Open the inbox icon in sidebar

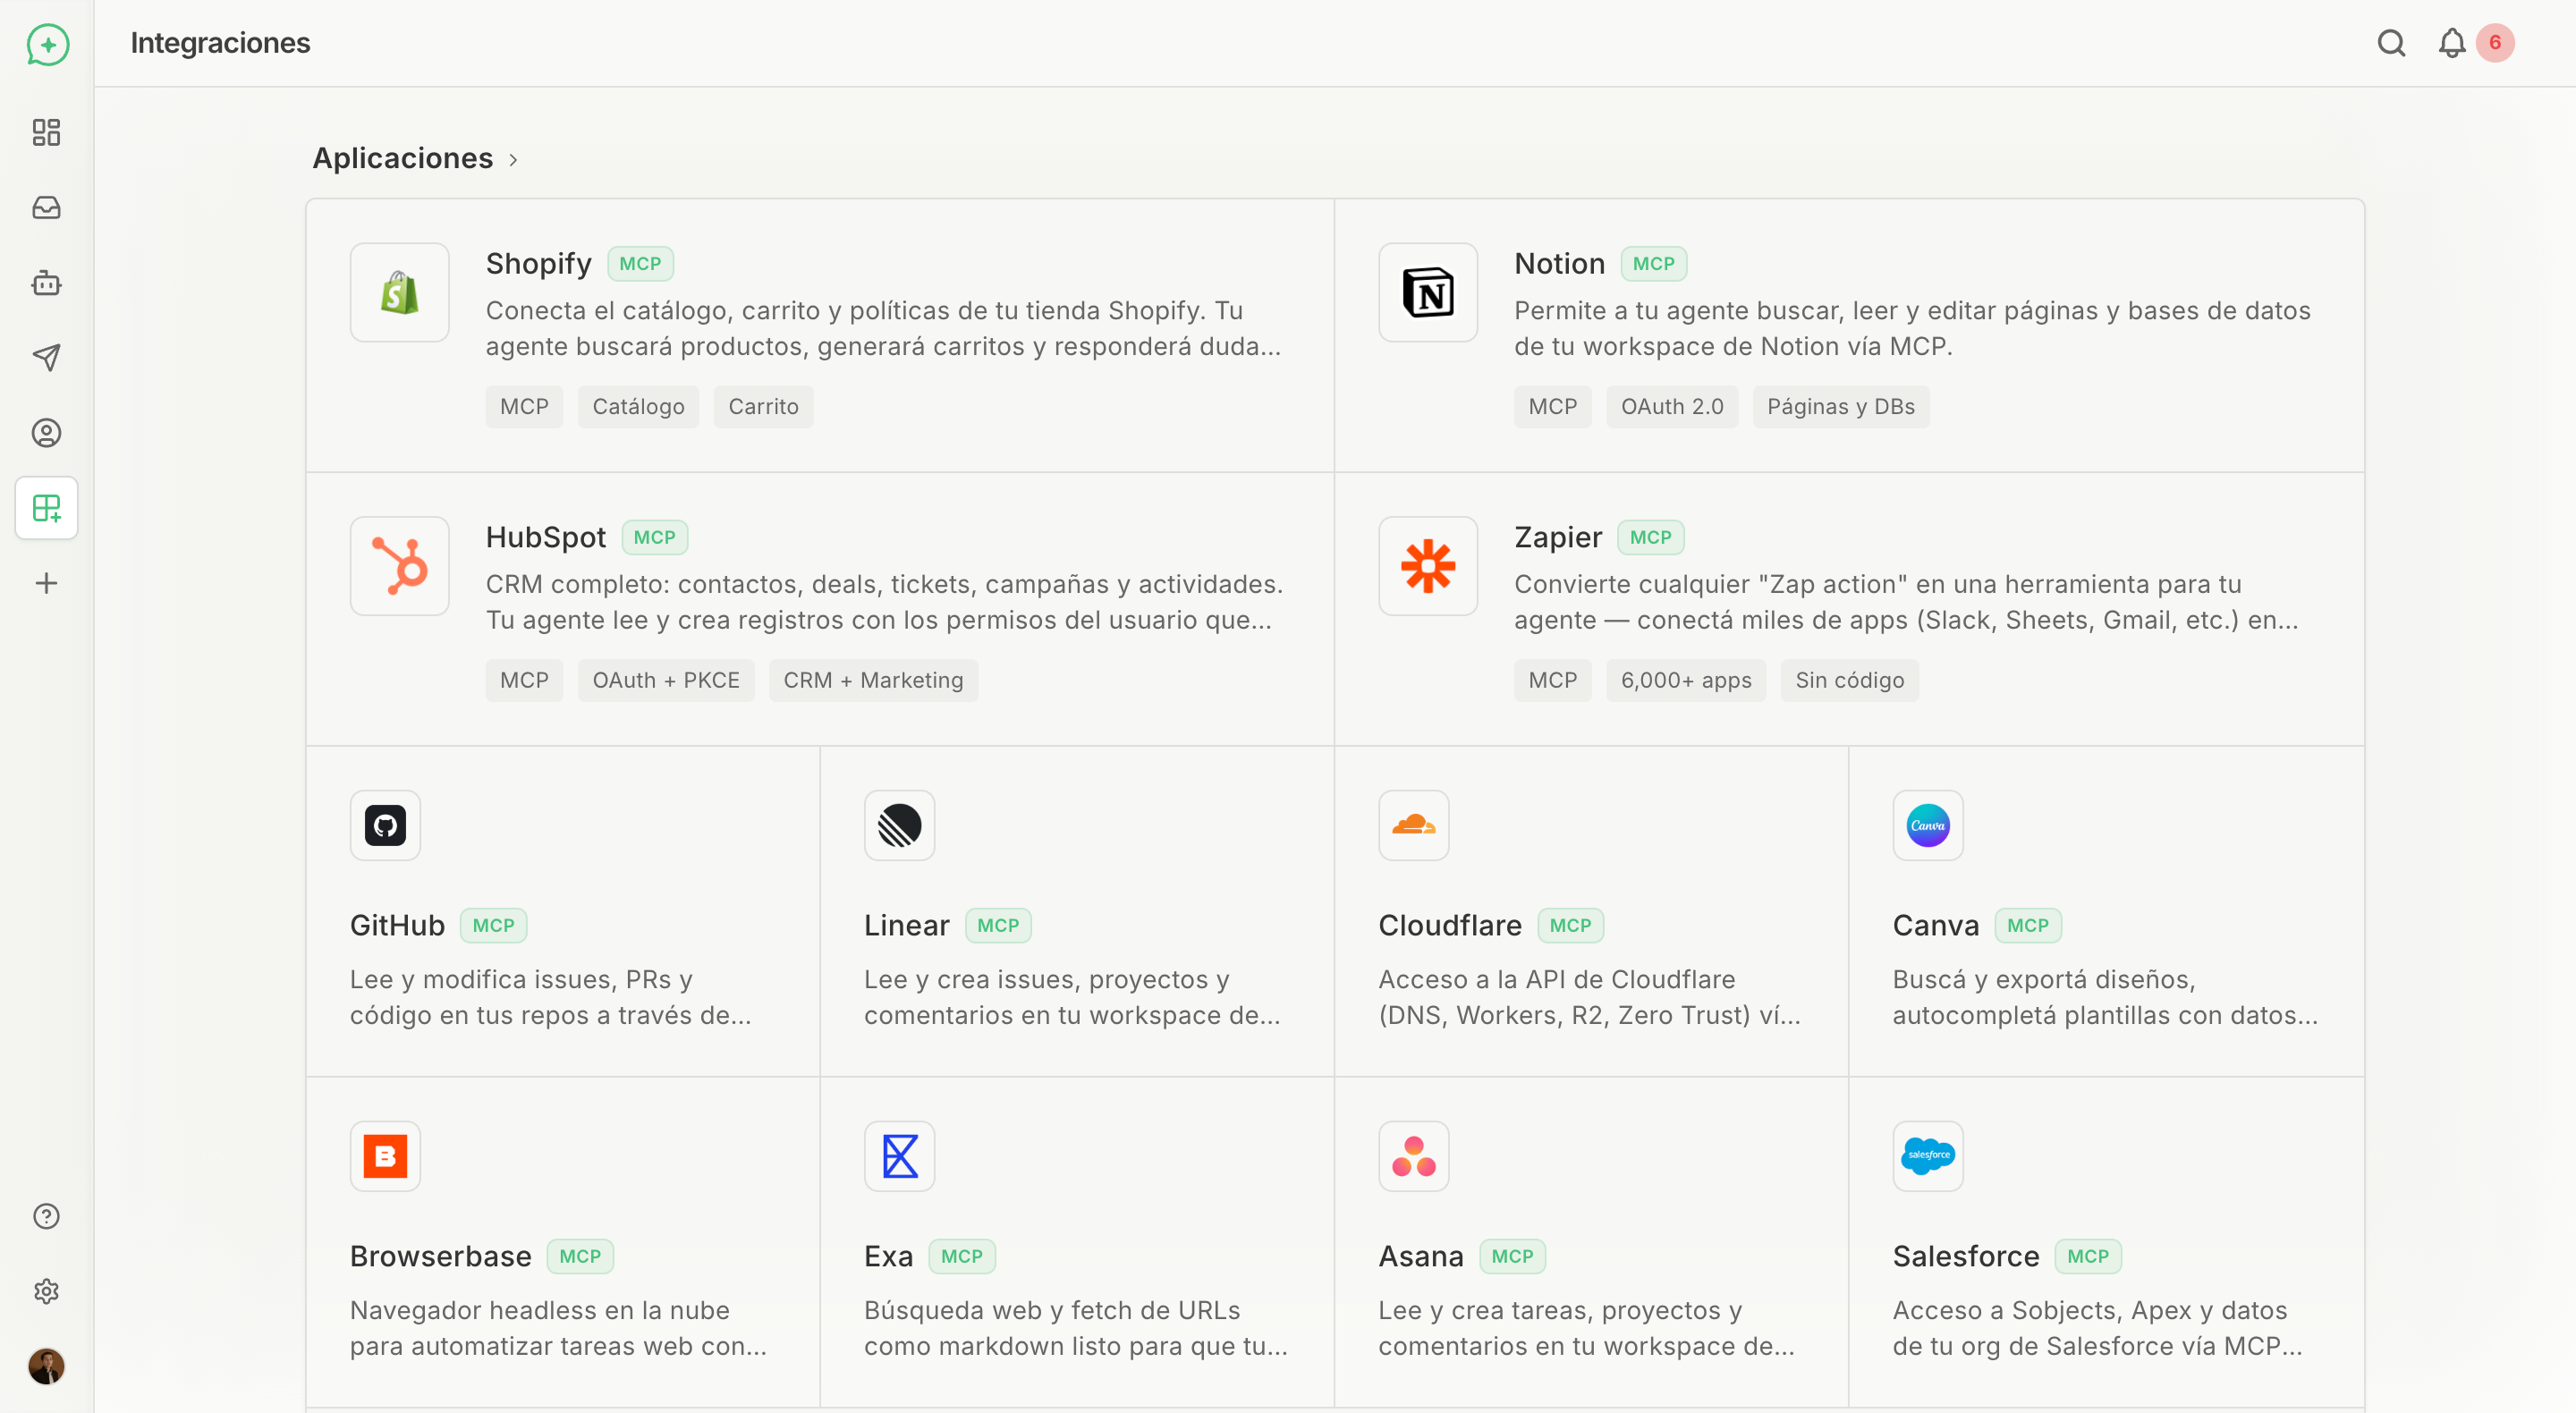coord(46,207)
